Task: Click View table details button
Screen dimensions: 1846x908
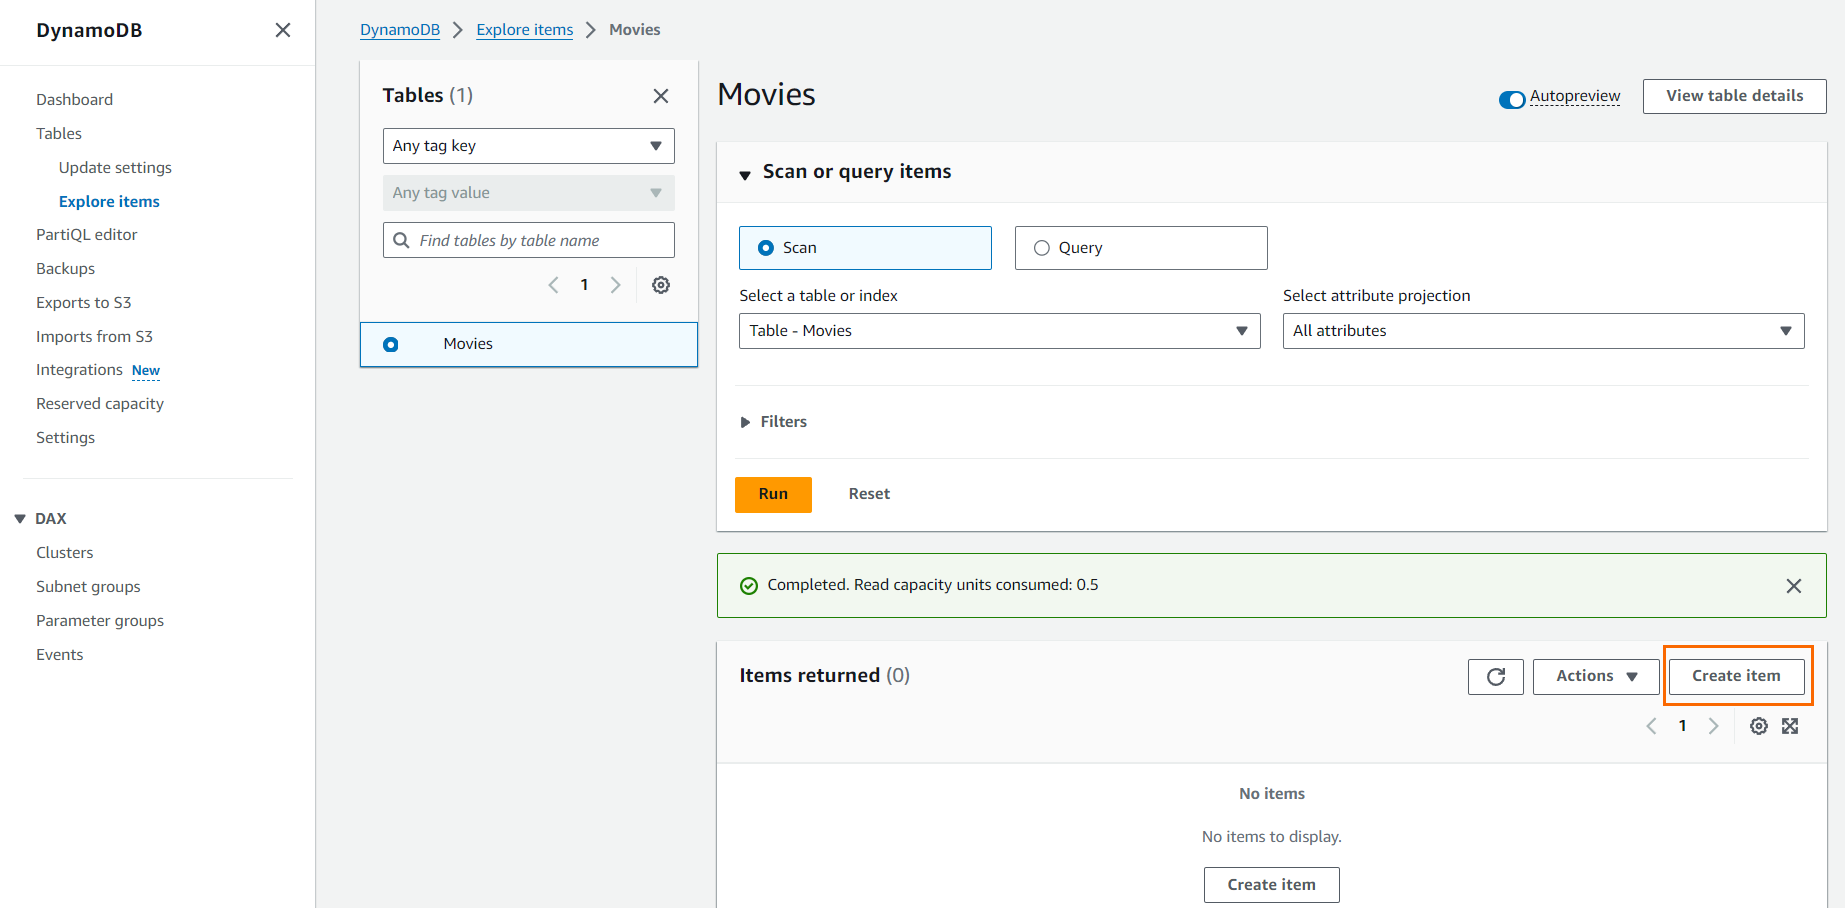Action: [1734, 96]
